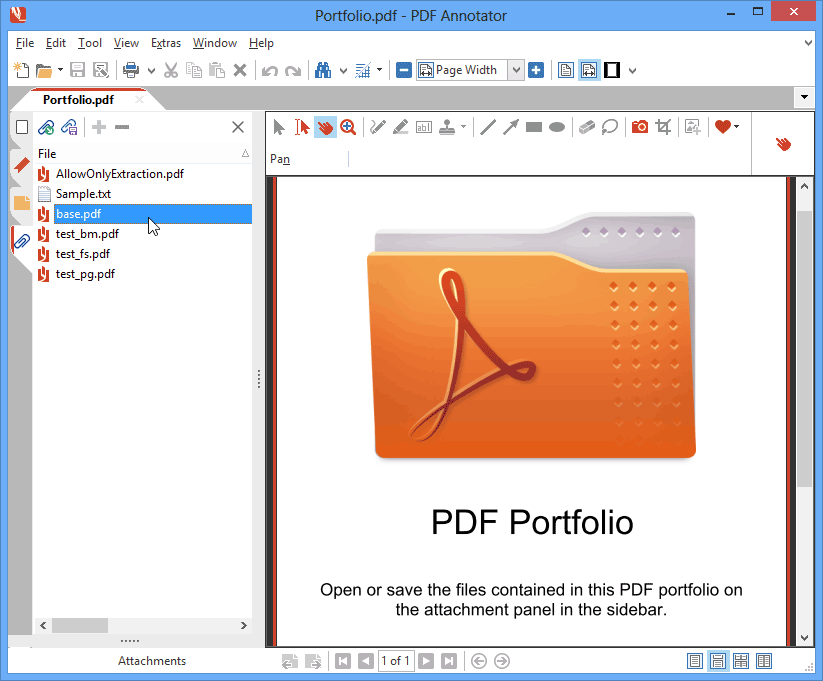This screenshot has width=823, height=681.
Task: Expand the view options dropdown chevron
Action: pyautogui.click(x=632, y=70)
